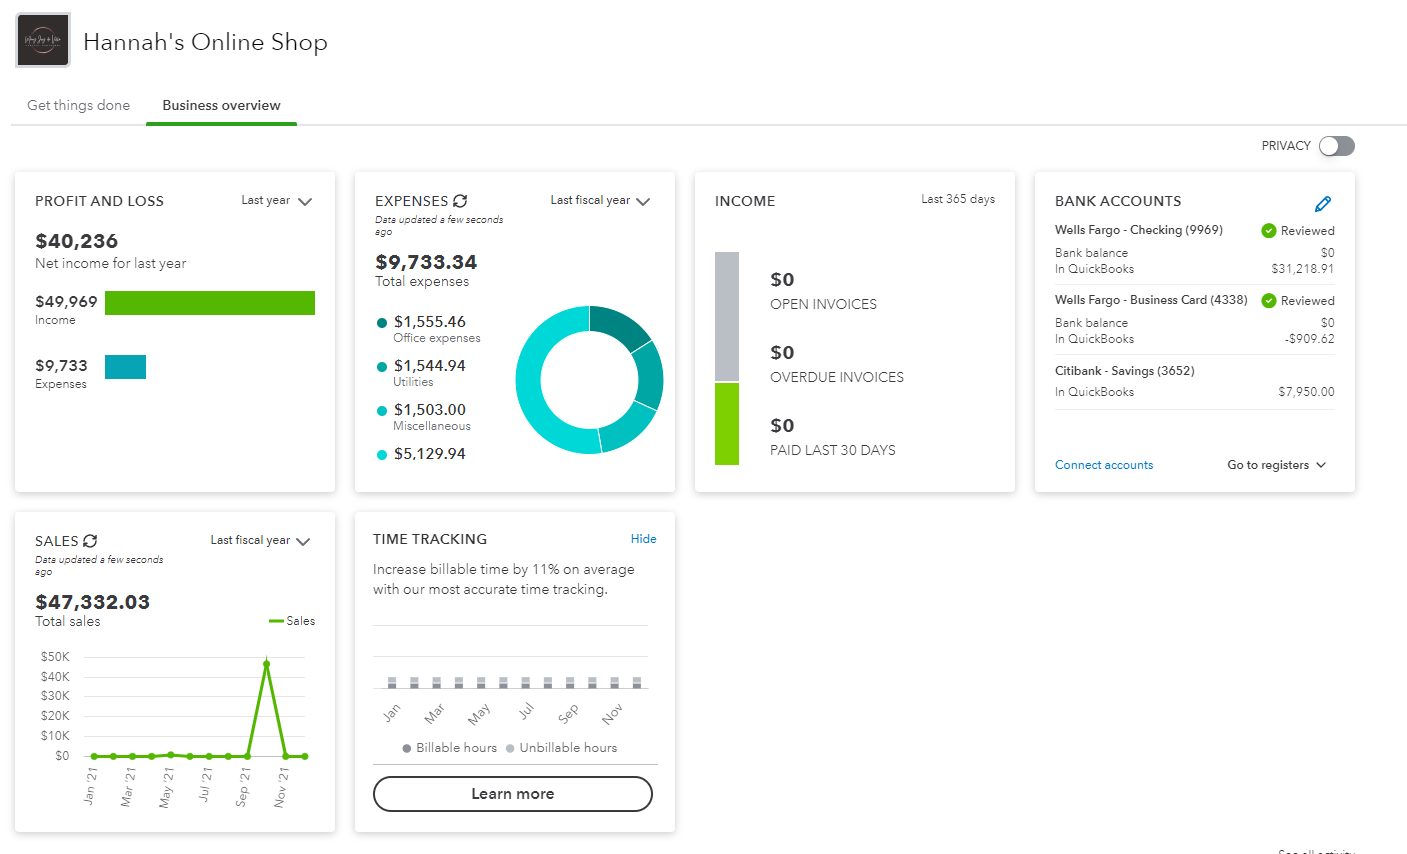The image size is (1407, 854).
Task: Edit bank accounts with pencil icon
Action: 1323,204
